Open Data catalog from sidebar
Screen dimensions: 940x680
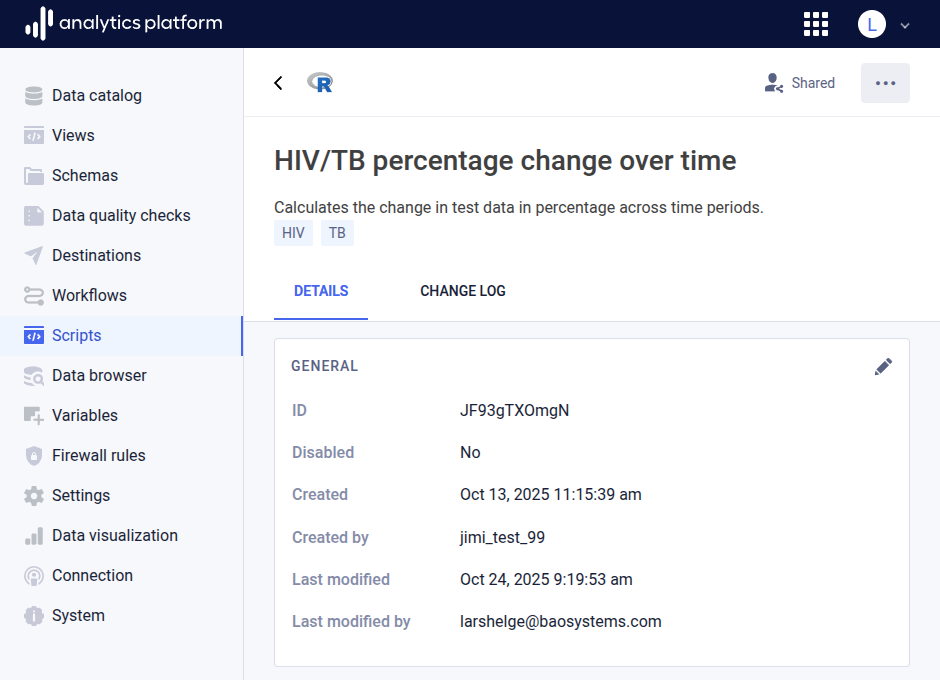pyautogui.click(x=96, y=95)
